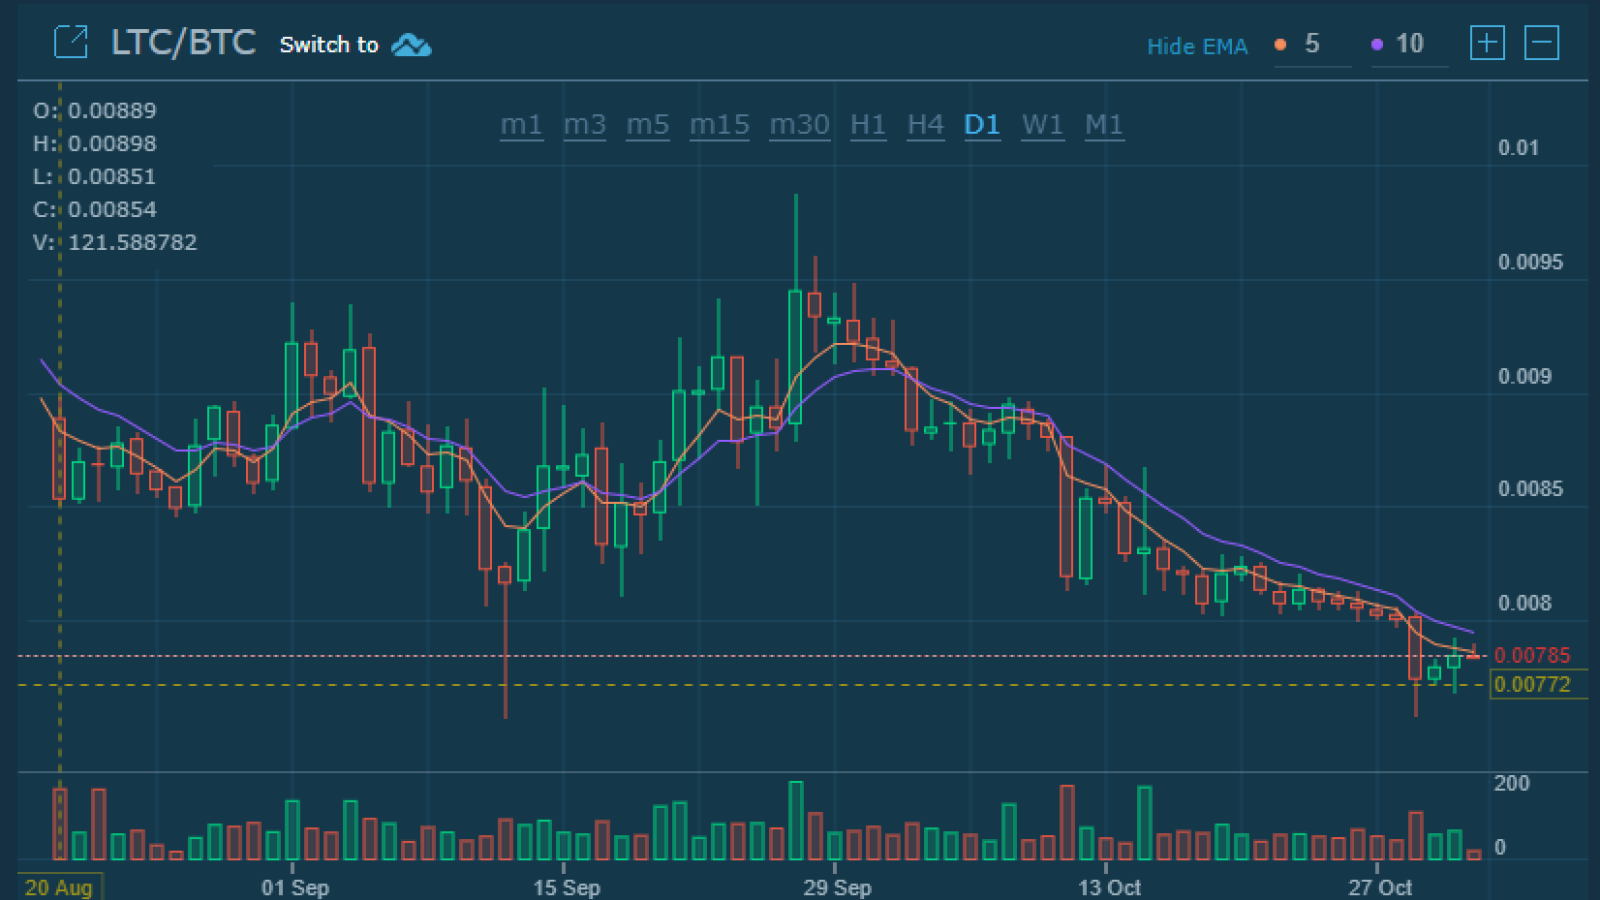Zoom out with the minus icon
Viewport: 1600px width, 900px height.
pyautogui.click(x=1541, y=43)
